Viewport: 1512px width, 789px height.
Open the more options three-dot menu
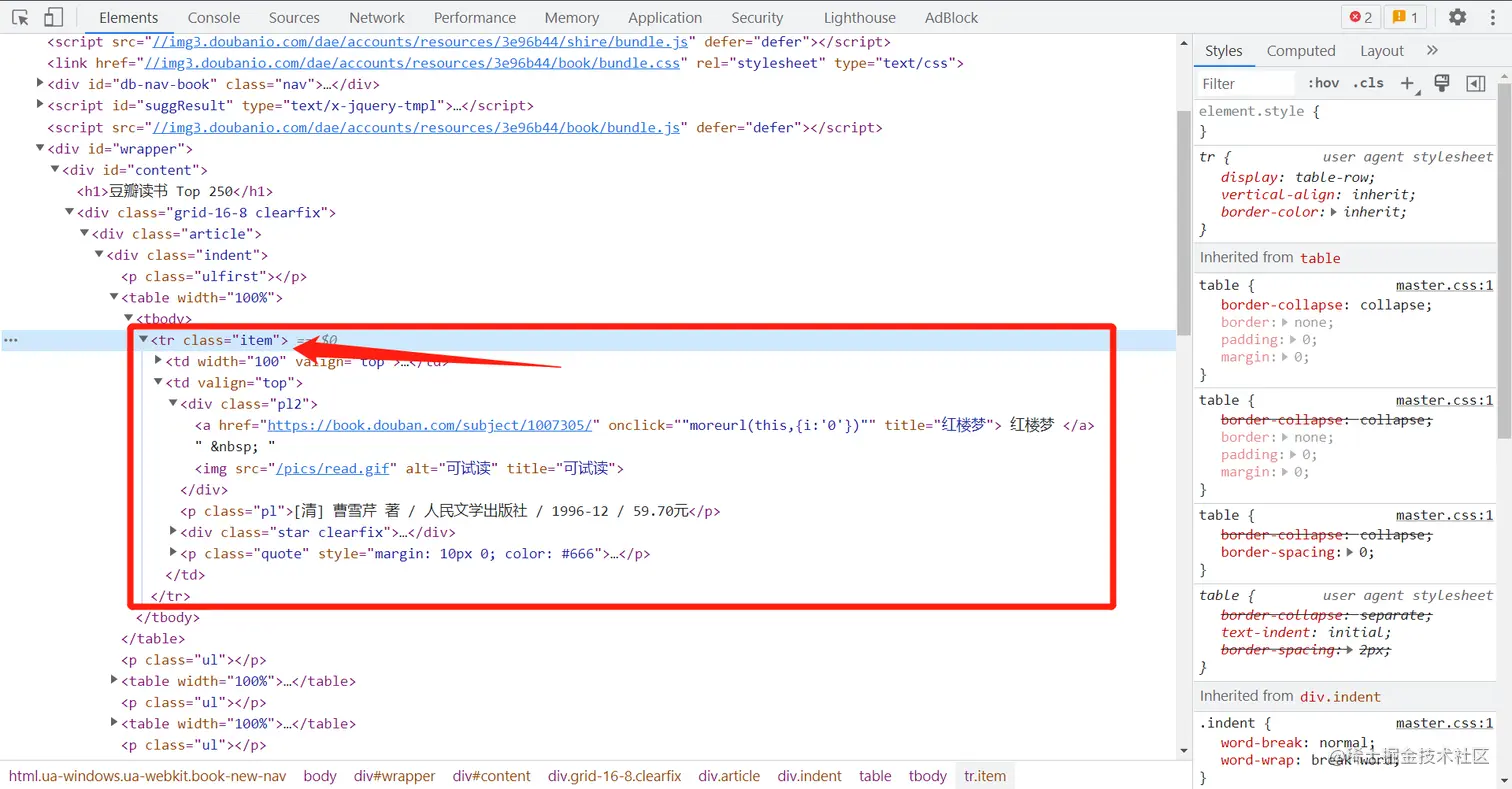tap(1494, 17)
